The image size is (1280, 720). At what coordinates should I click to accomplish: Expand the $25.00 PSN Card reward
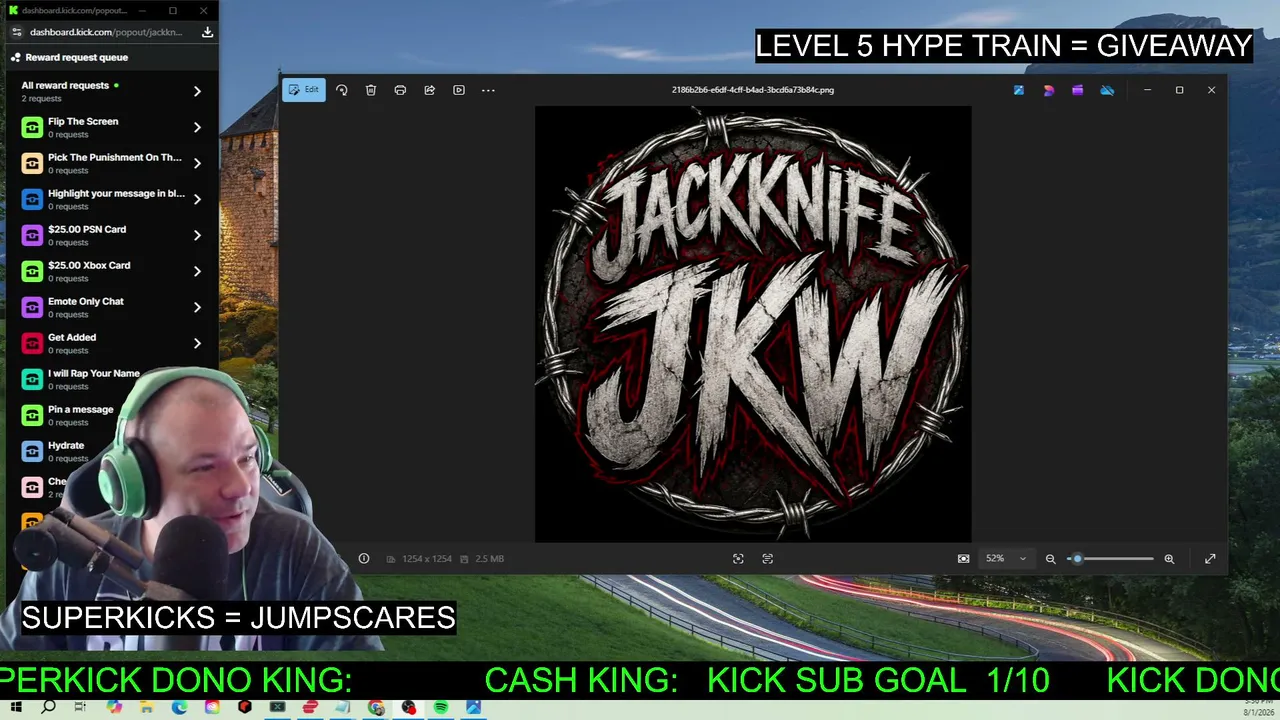pos(197,235)
